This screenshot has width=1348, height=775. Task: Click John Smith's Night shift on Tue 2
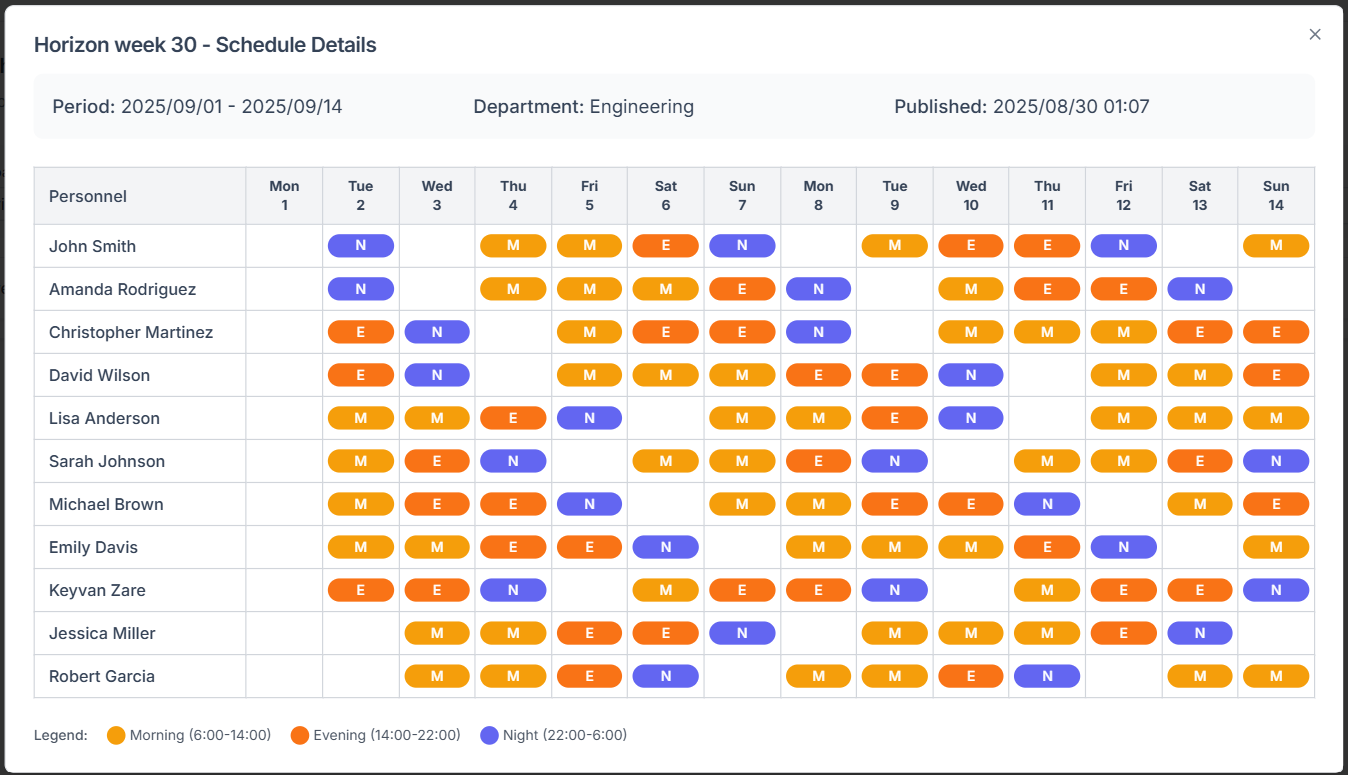pyautogui.click(x=360, y=246)
